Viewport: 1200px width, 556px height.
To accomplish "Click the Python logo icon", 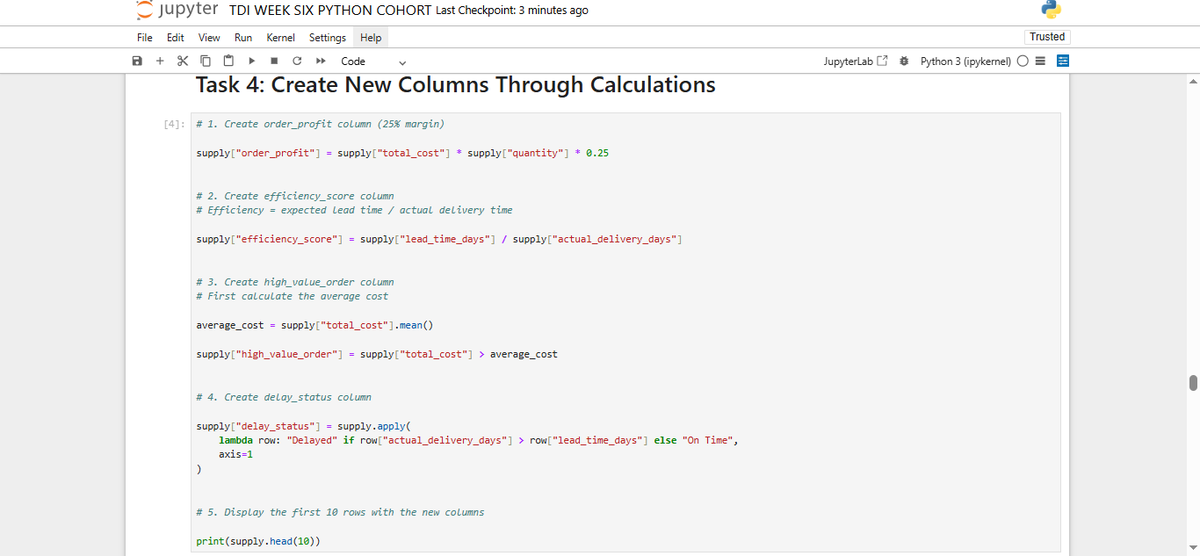I will point(1050,10).
